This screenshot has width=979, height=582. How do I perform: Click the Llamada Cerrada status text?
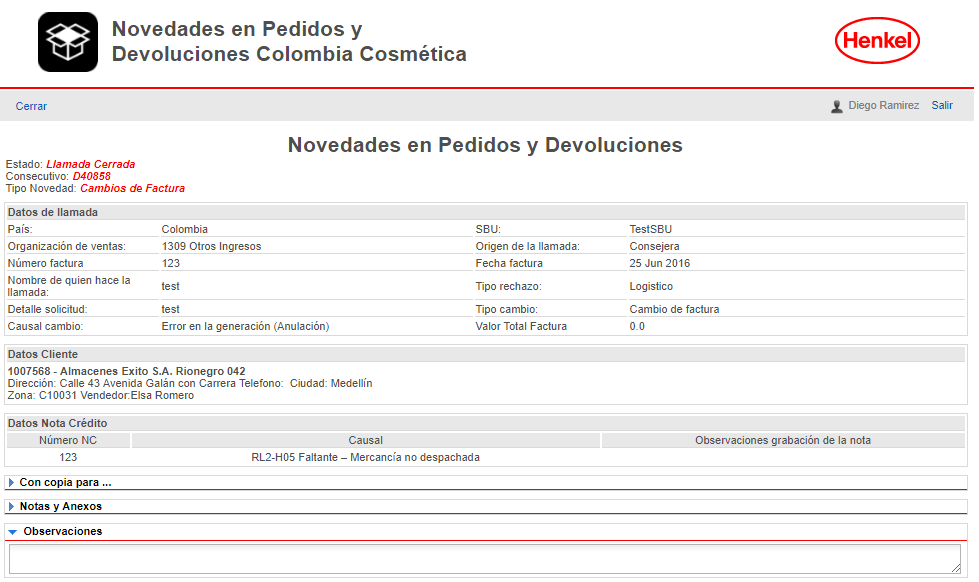coord(90,164)
